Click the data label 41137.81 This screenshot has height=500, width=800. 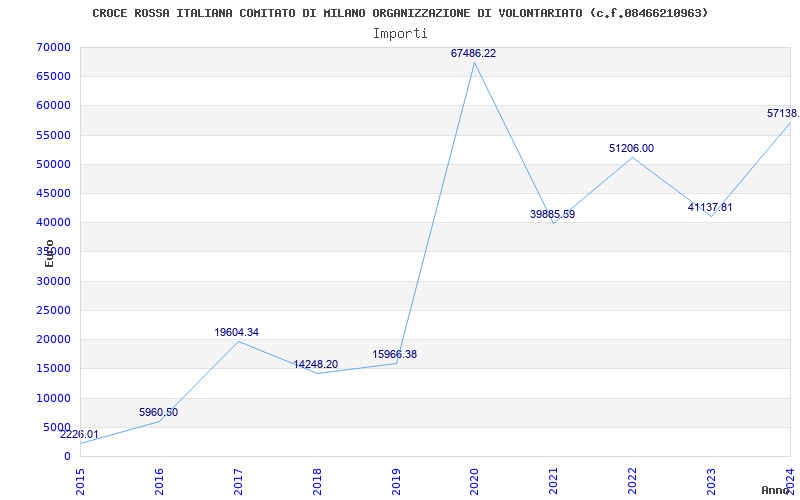pyautogui.click(x=710, y=207)
